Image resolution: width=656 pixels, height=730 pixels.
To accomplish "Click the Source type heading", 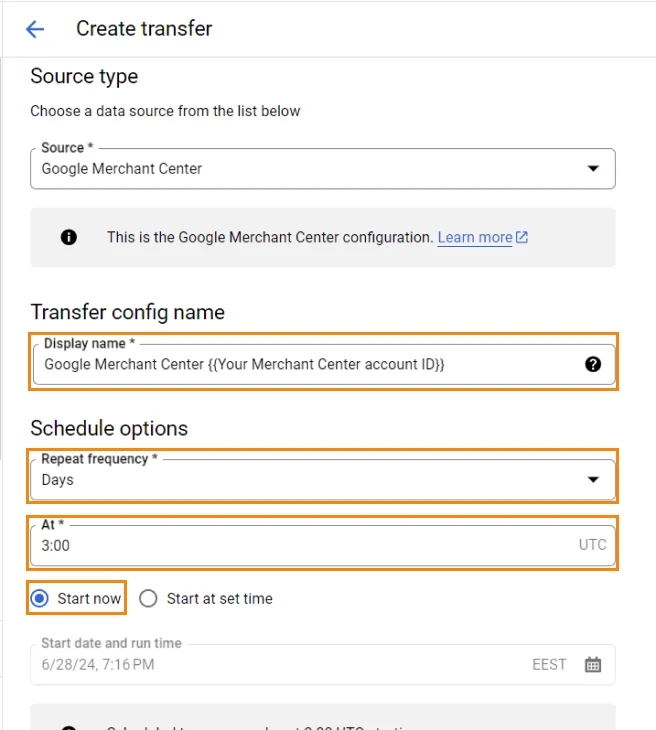I will point(84,77).
